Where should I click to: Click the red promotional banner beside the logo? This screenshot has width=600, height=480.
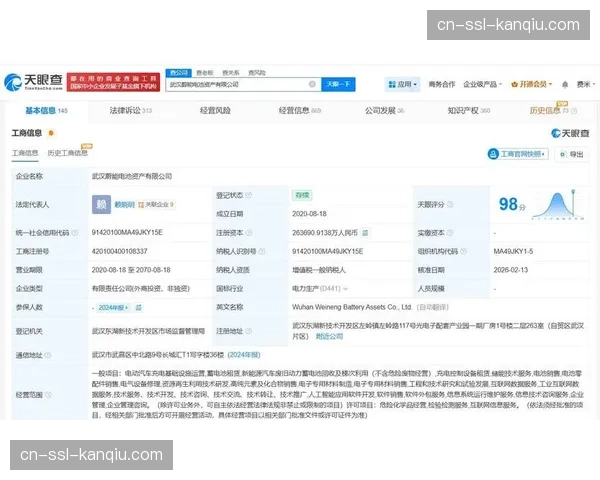pos(113,82)
